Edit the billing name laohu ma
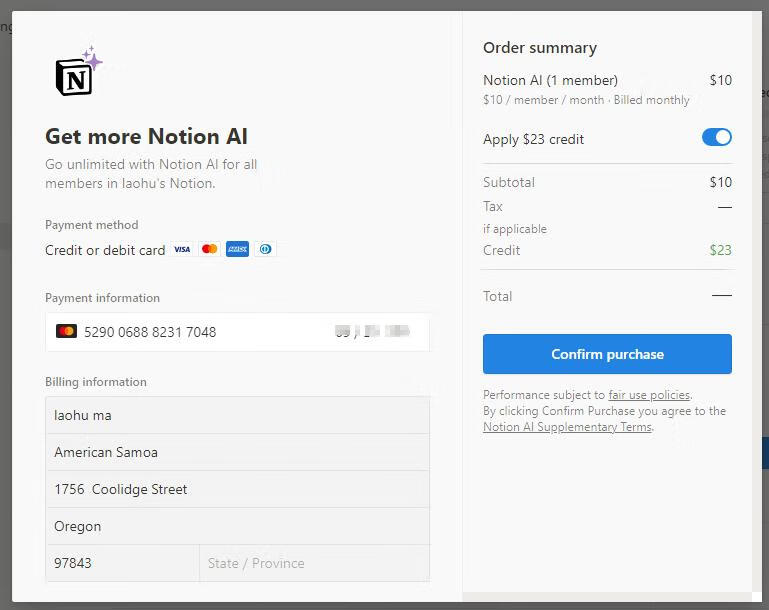 click(237, 415)
